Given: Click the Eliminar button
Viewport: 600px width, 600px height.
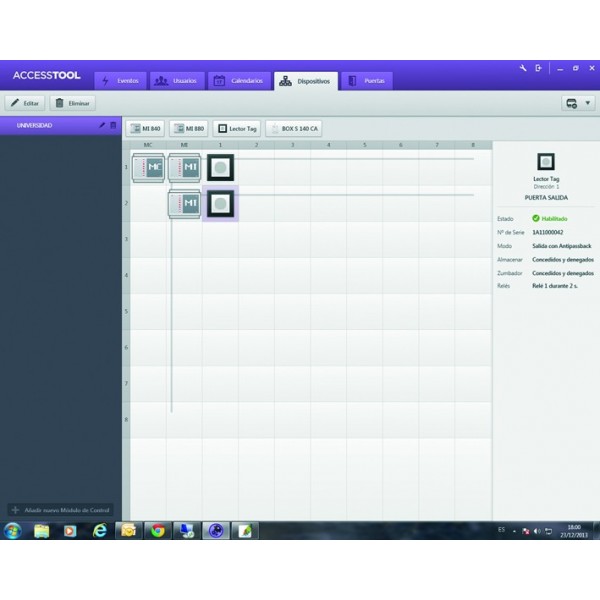Looking at the screenshot, I should (x=73, y=103).
